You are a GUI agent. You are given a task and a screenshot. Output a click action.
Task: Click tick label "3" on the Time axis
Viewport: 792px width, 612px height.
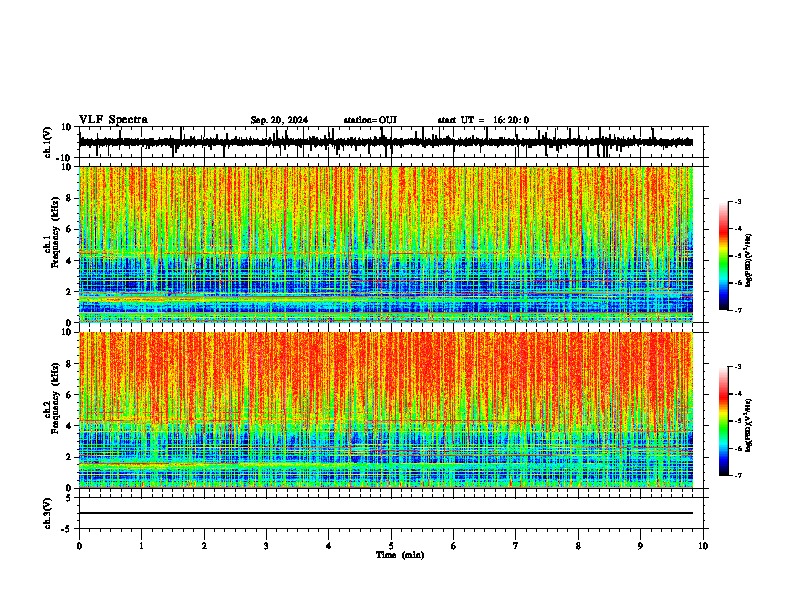click(266, 546)
